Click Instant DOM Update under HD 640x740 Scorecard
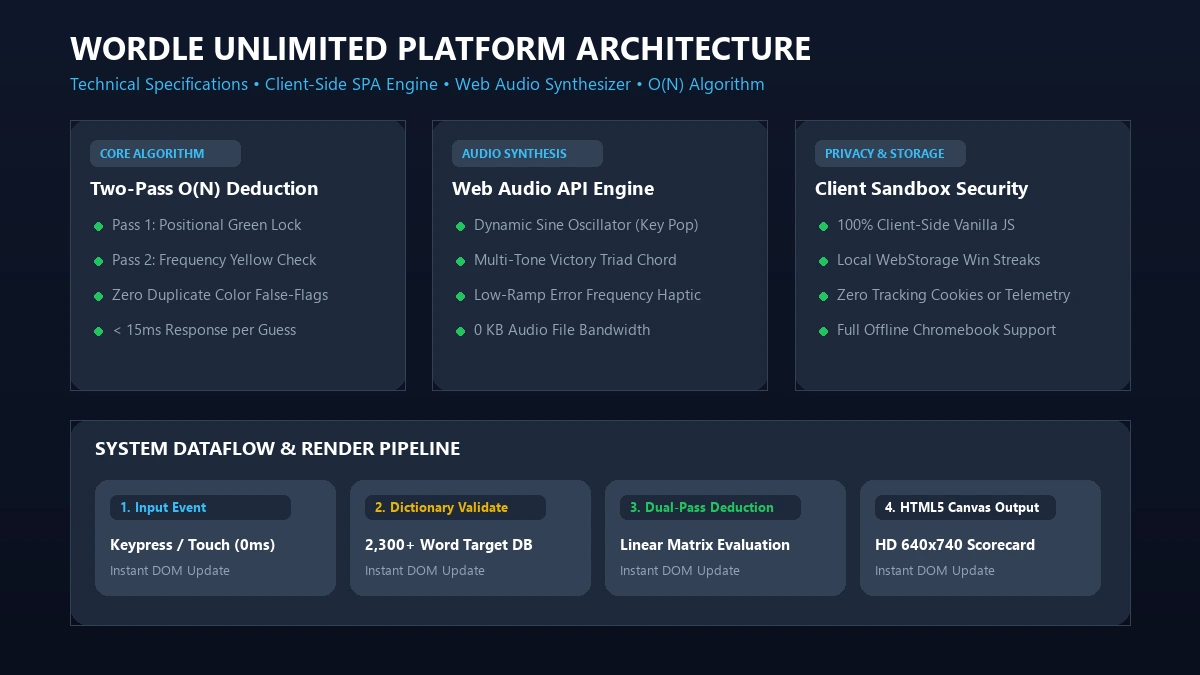 click(x=935, y=571)
